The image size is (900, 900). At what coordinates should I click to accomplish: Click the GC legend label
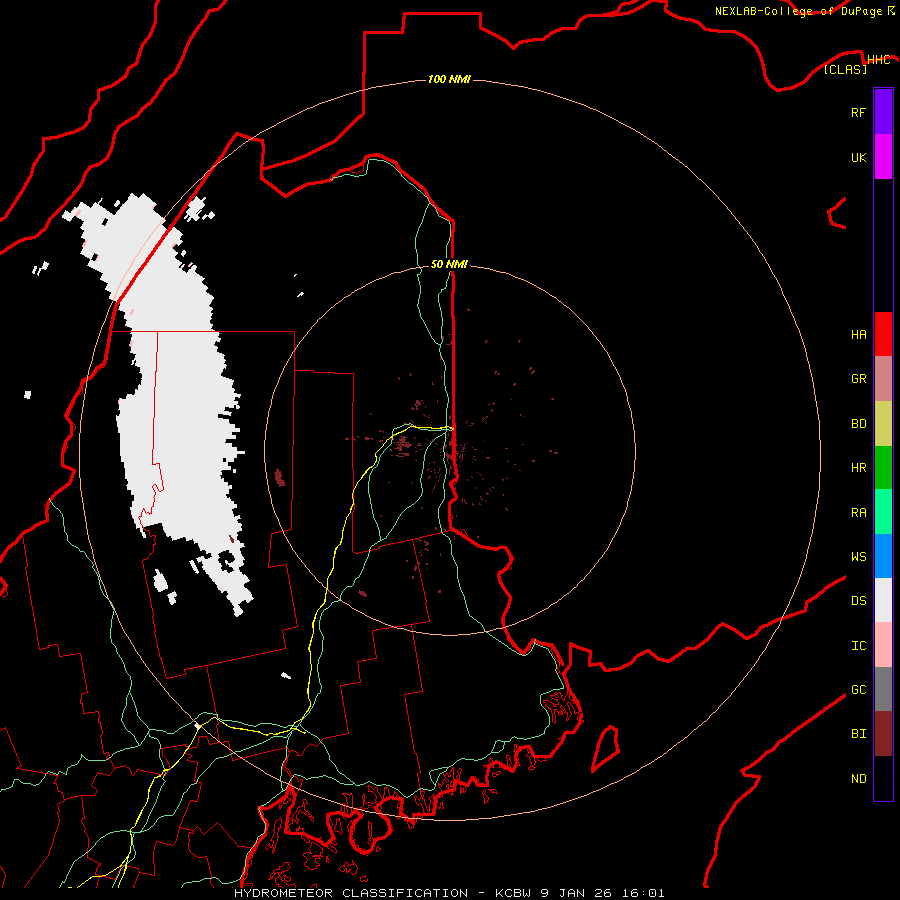click(858, 690)
